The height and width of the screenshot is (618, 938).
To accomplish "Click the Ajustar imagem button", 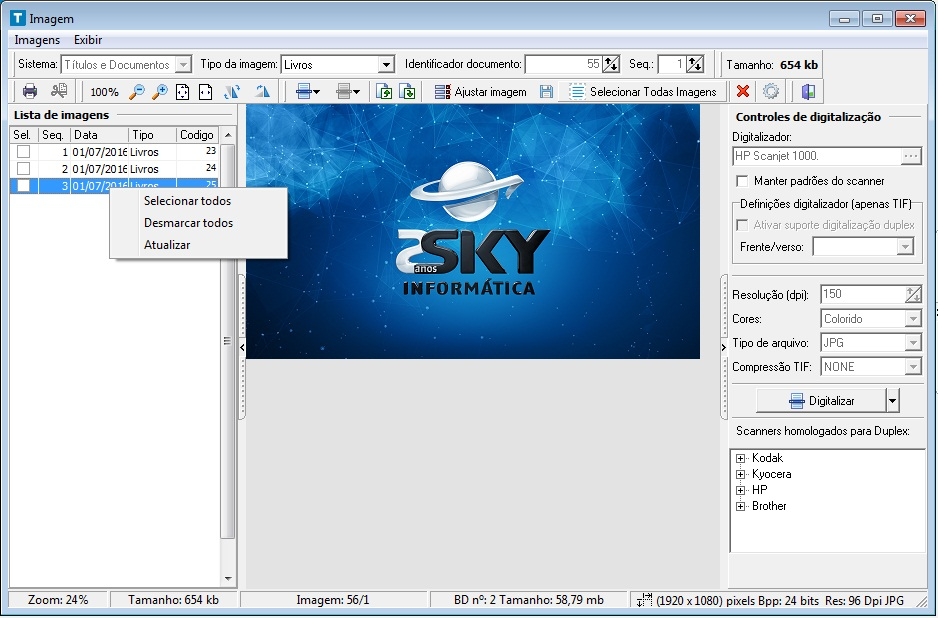I will tap(481, 92).
